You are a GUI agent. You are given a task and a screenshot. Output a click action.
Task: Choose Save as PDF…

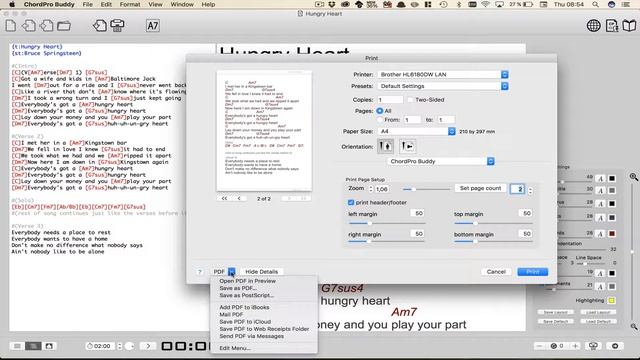point(238,288)
